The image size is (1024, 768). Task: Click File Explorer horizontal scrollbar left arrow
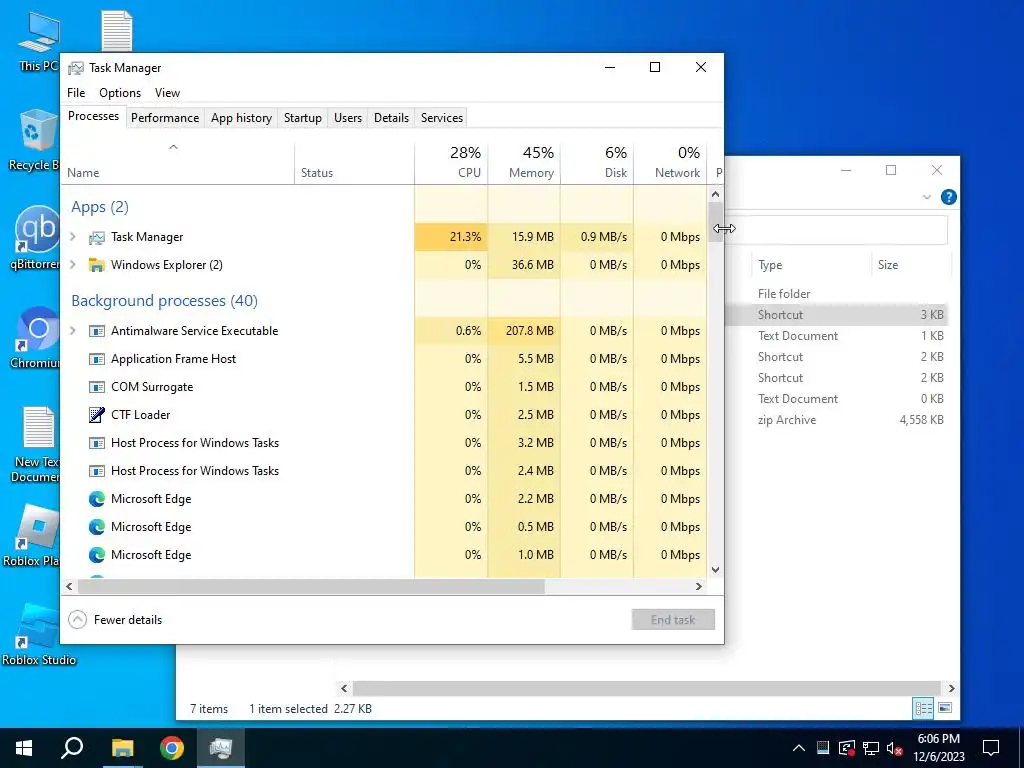[344, 688]
